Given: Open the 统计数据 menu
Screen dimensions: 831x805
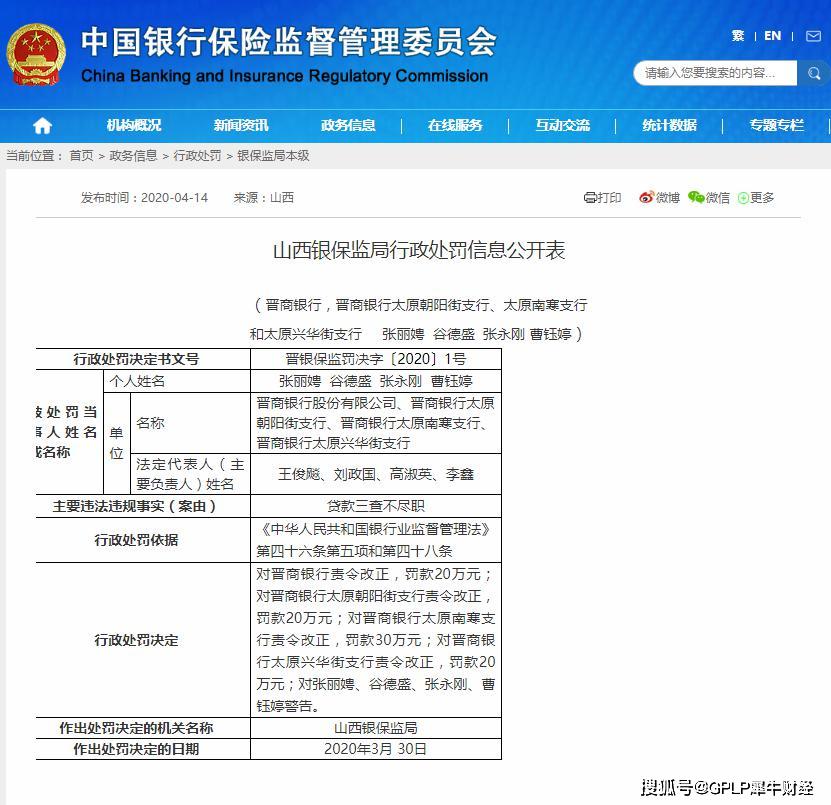Looking at the screenshot, I should click(x=669, y=126).
